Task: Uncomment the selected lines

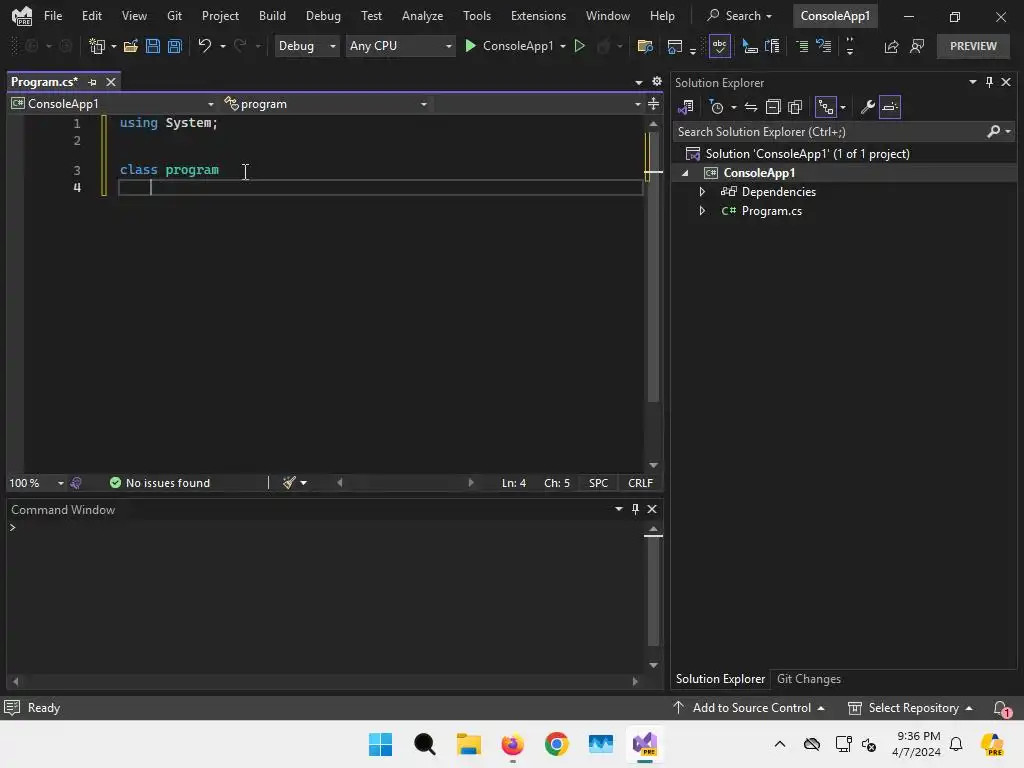Action: (x=824, y=46)
